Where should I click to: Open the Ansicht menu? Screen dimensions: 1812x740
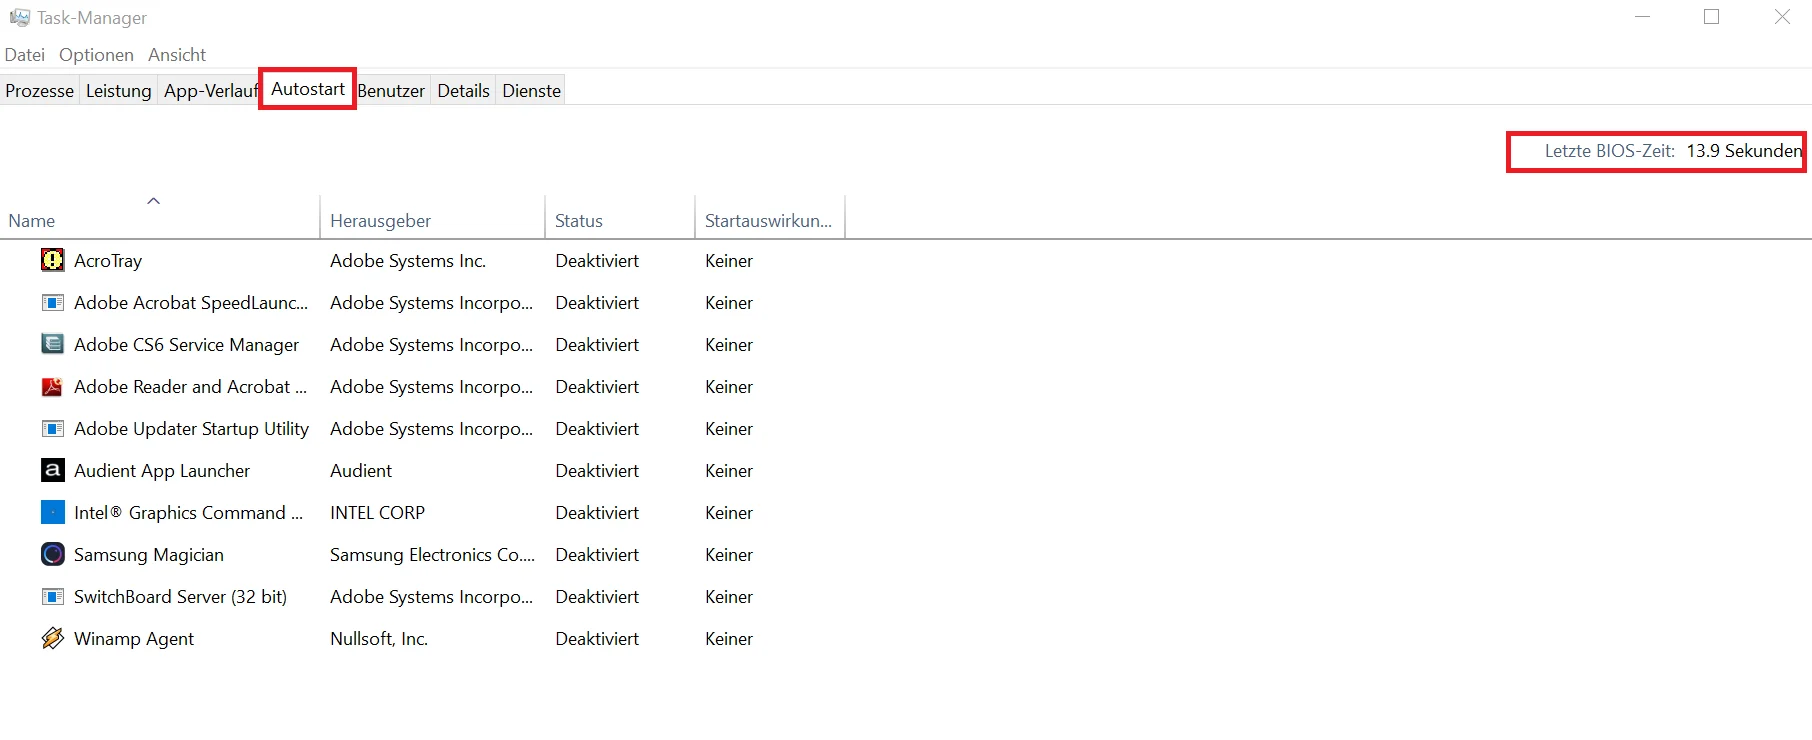(177, 55)
